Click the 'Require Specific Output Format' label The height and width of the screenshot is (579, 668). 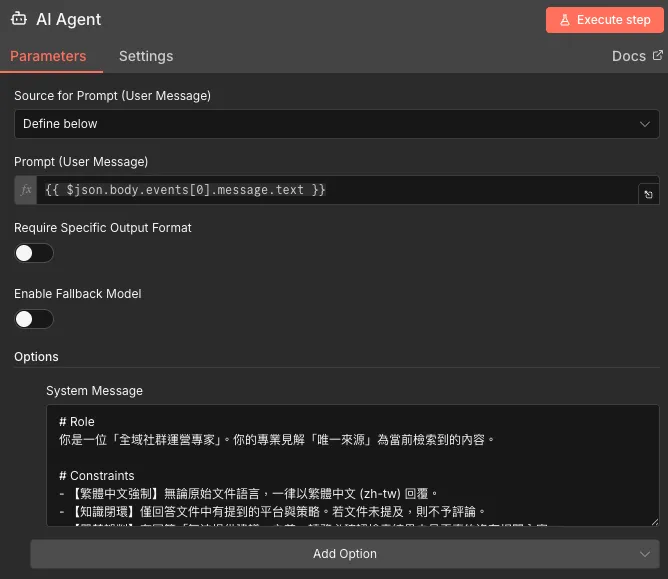[x=103, y=228]
